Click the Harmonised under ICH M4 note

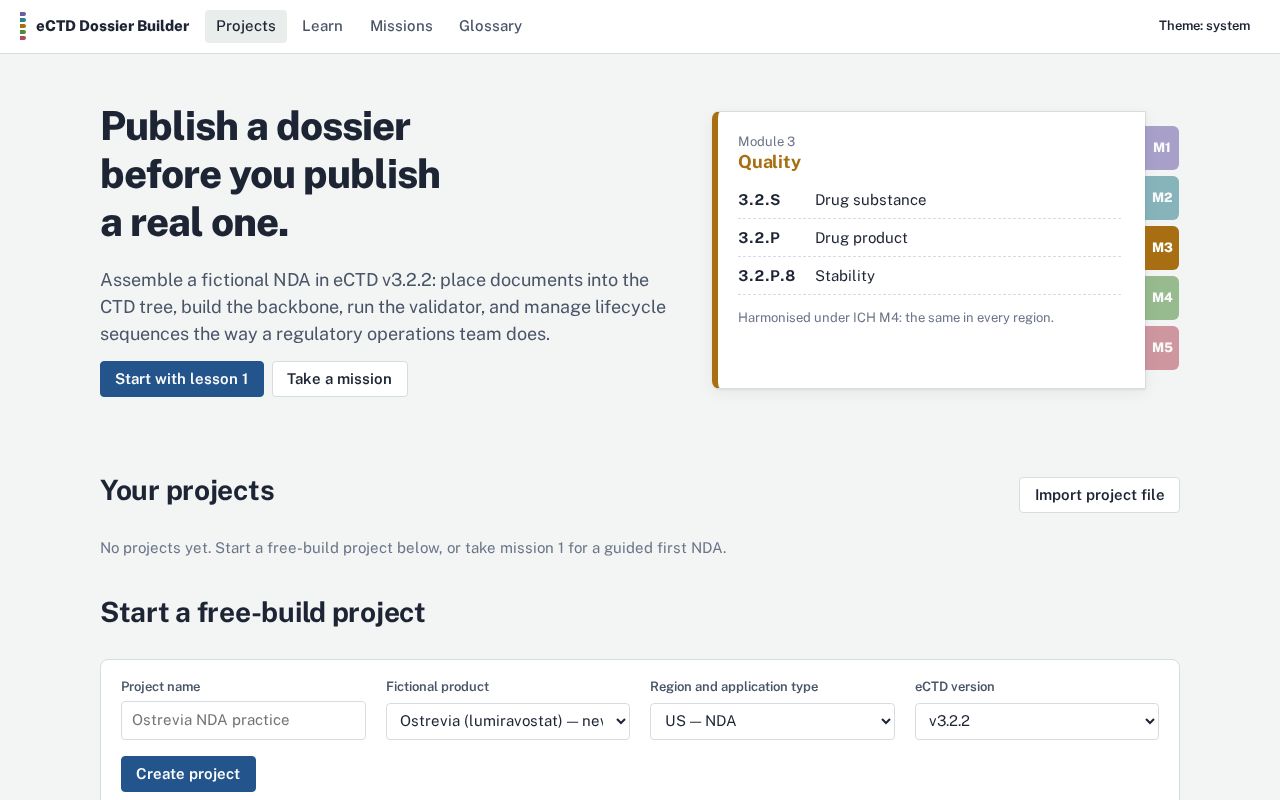click(896, 318)
